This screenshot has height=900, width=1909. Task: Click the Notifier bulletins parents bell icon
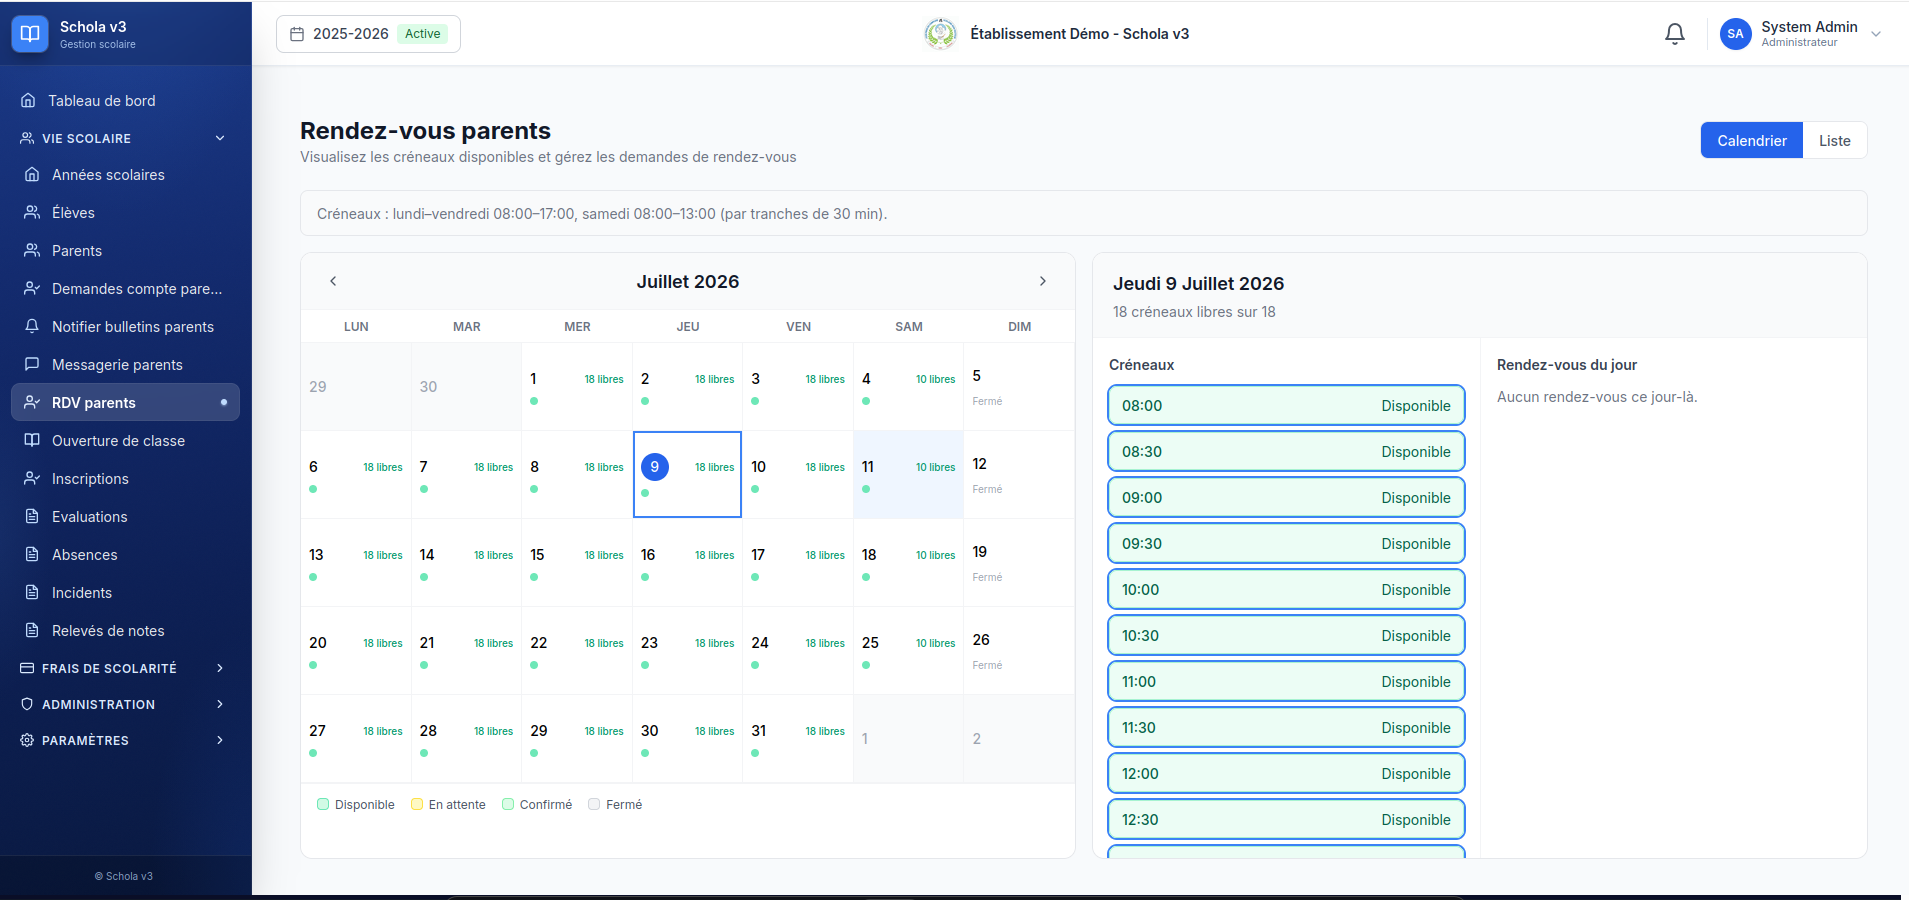pos(32,326)
